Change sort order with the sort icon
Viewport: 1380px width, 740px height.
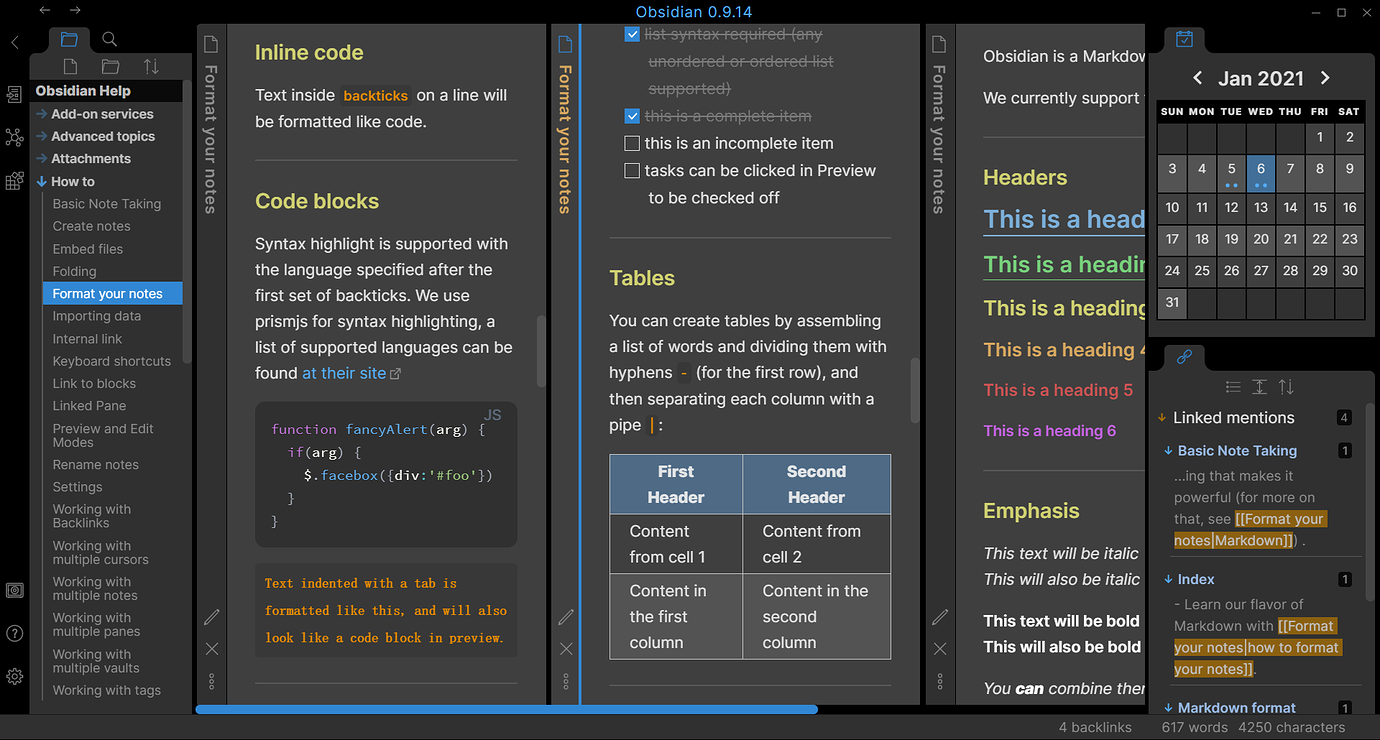pyautogui.click(x=150, y=65)
